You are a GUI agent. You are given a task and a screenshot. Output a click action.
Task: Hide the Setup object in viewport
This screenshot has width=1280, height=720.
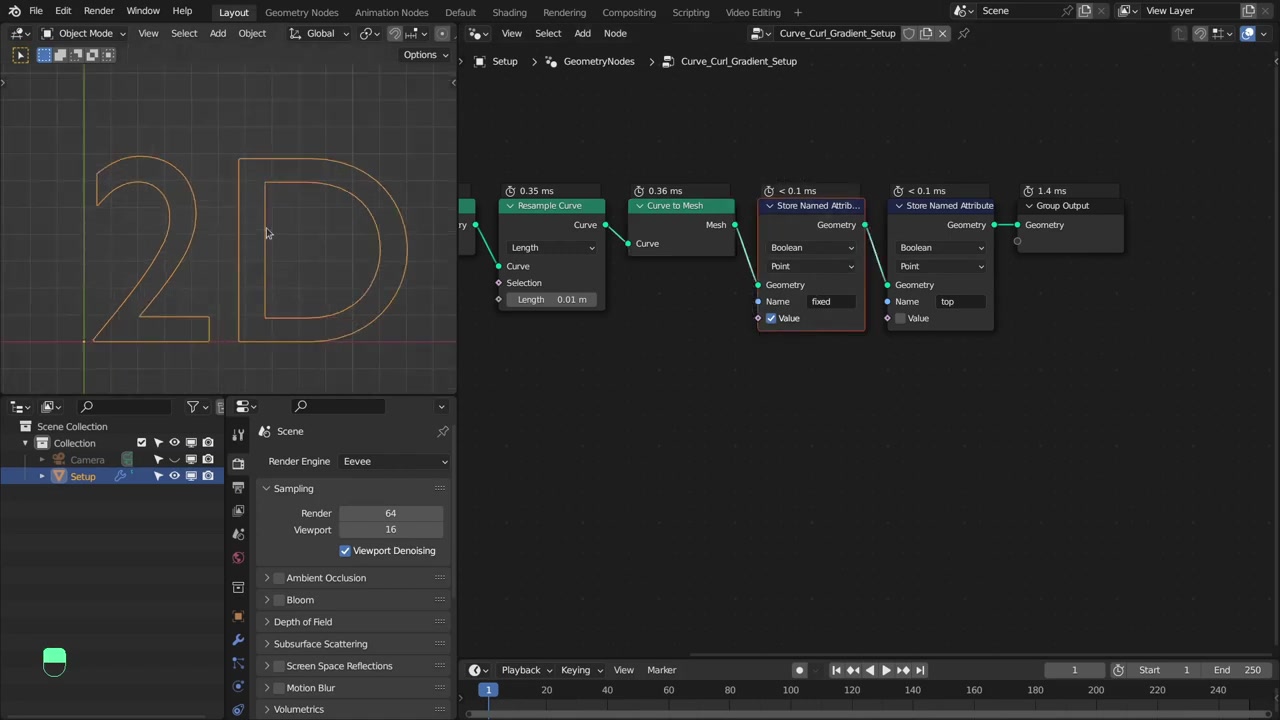coord(174,476)
